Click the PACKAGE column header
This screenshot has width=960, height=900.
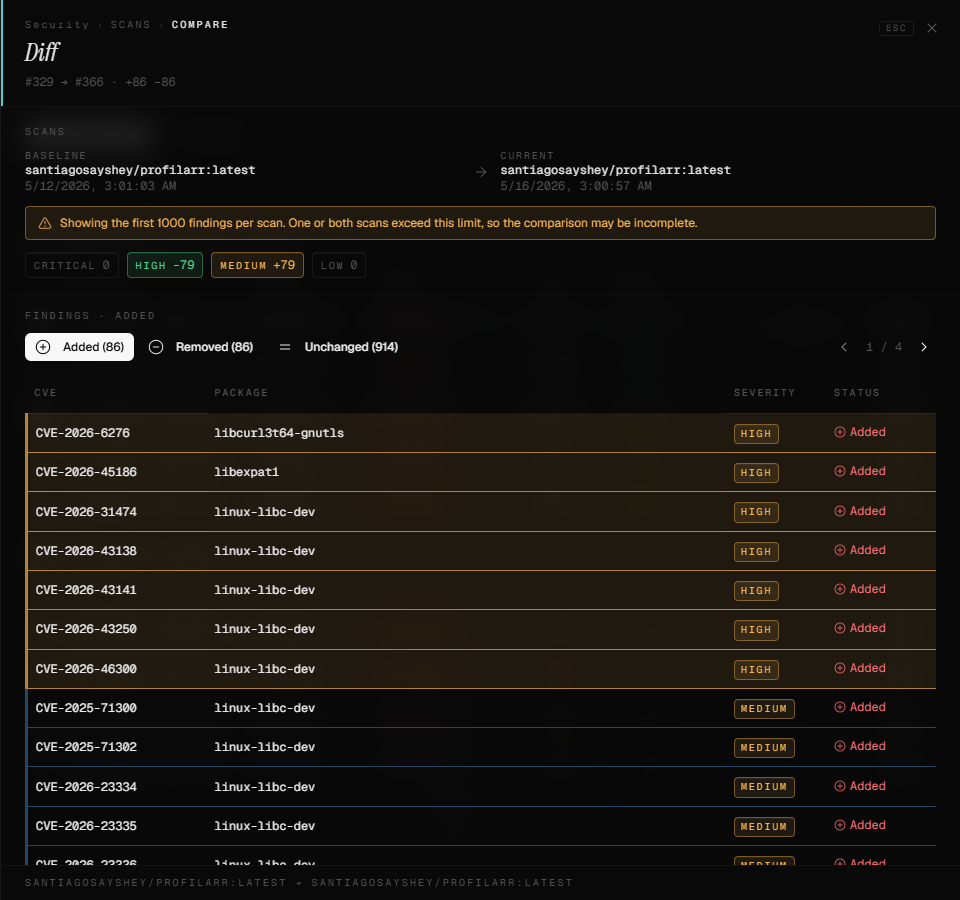241,393
